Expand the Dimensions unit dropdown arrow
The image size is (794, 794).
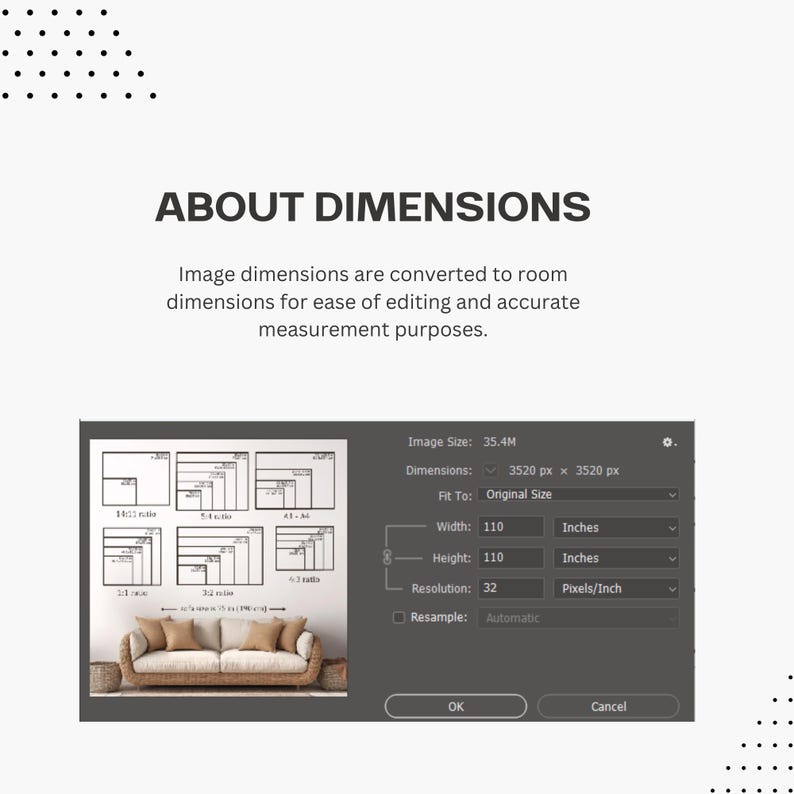490,470
